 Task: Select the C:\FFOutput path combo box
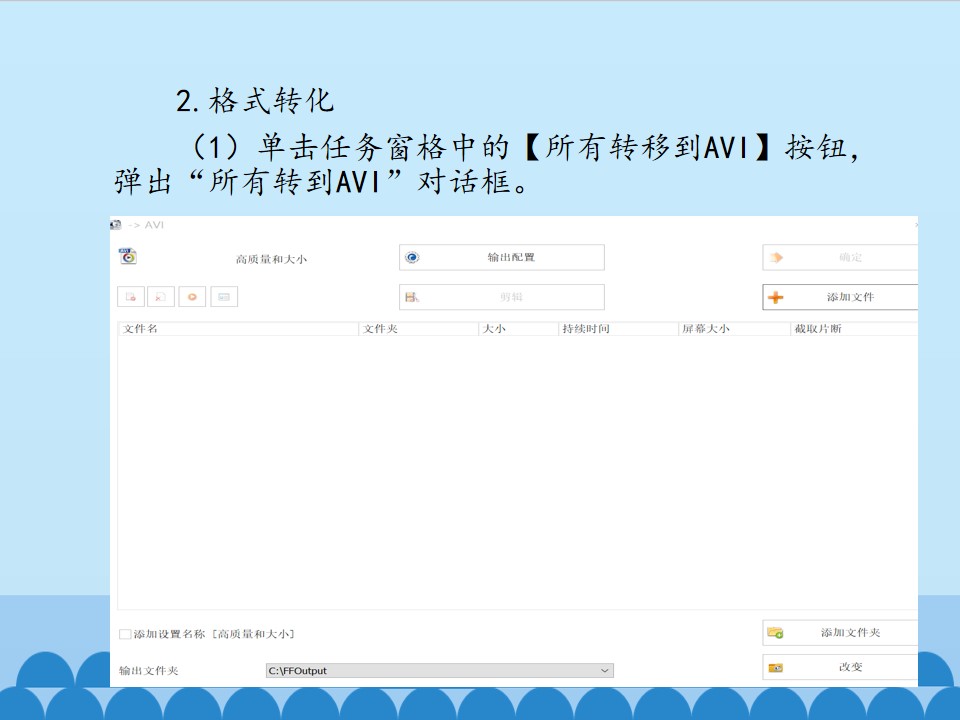(440, 670)
